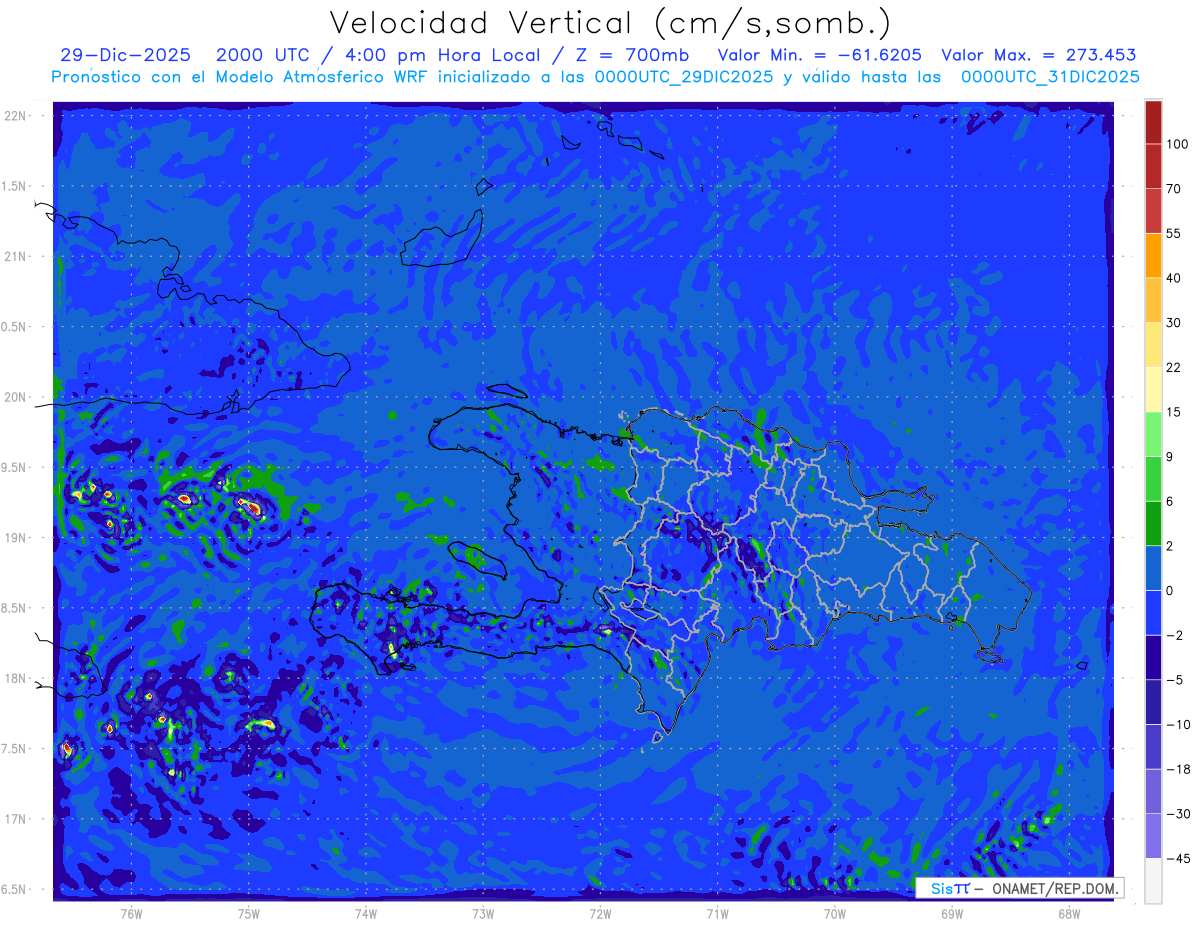This screenshot has height=927, width=1200.
Task: Select the '70W' longitude label
Action: (x=835, y=913)
